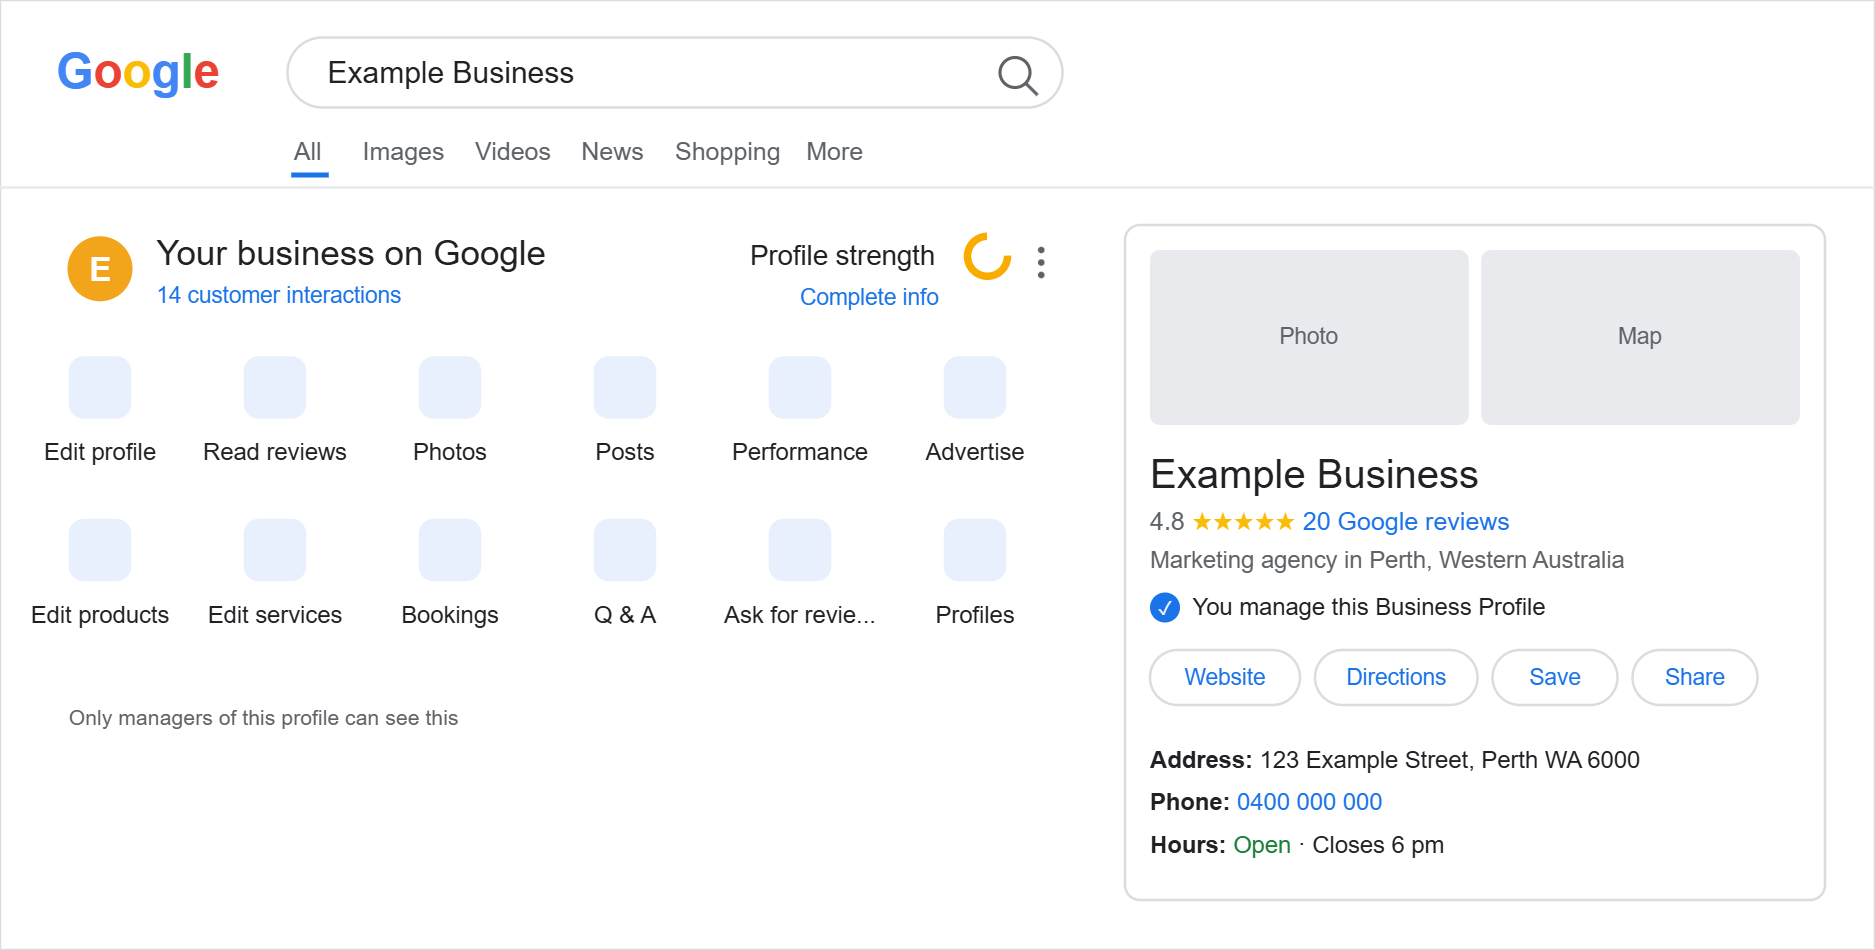Open the three-dot options menu
Viewport: 1875px width, 950px height.
point(1041,262)
